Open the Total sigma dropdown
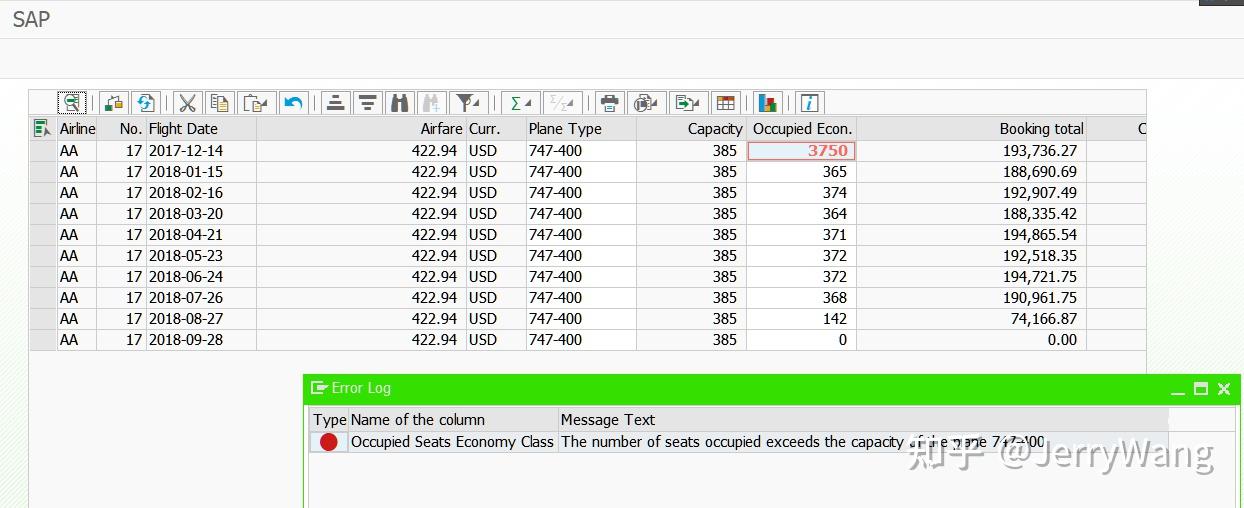The height and width of the screenshot is (508, 1244). point(520,102)
